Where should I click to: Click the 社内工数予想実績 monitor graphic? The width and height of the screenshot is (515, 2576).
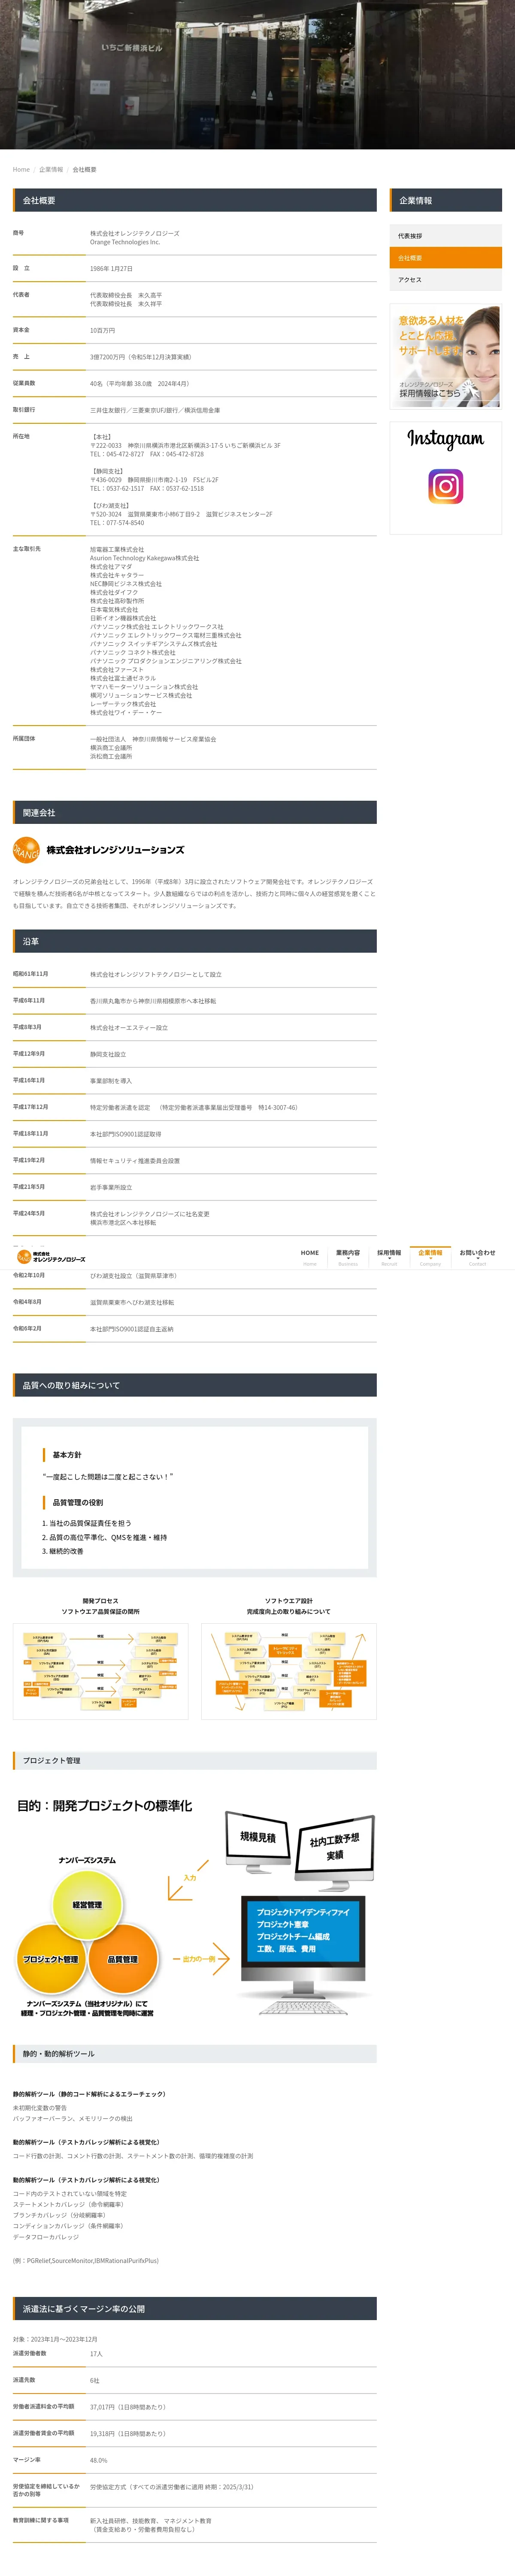click(x=335, y=1853)
